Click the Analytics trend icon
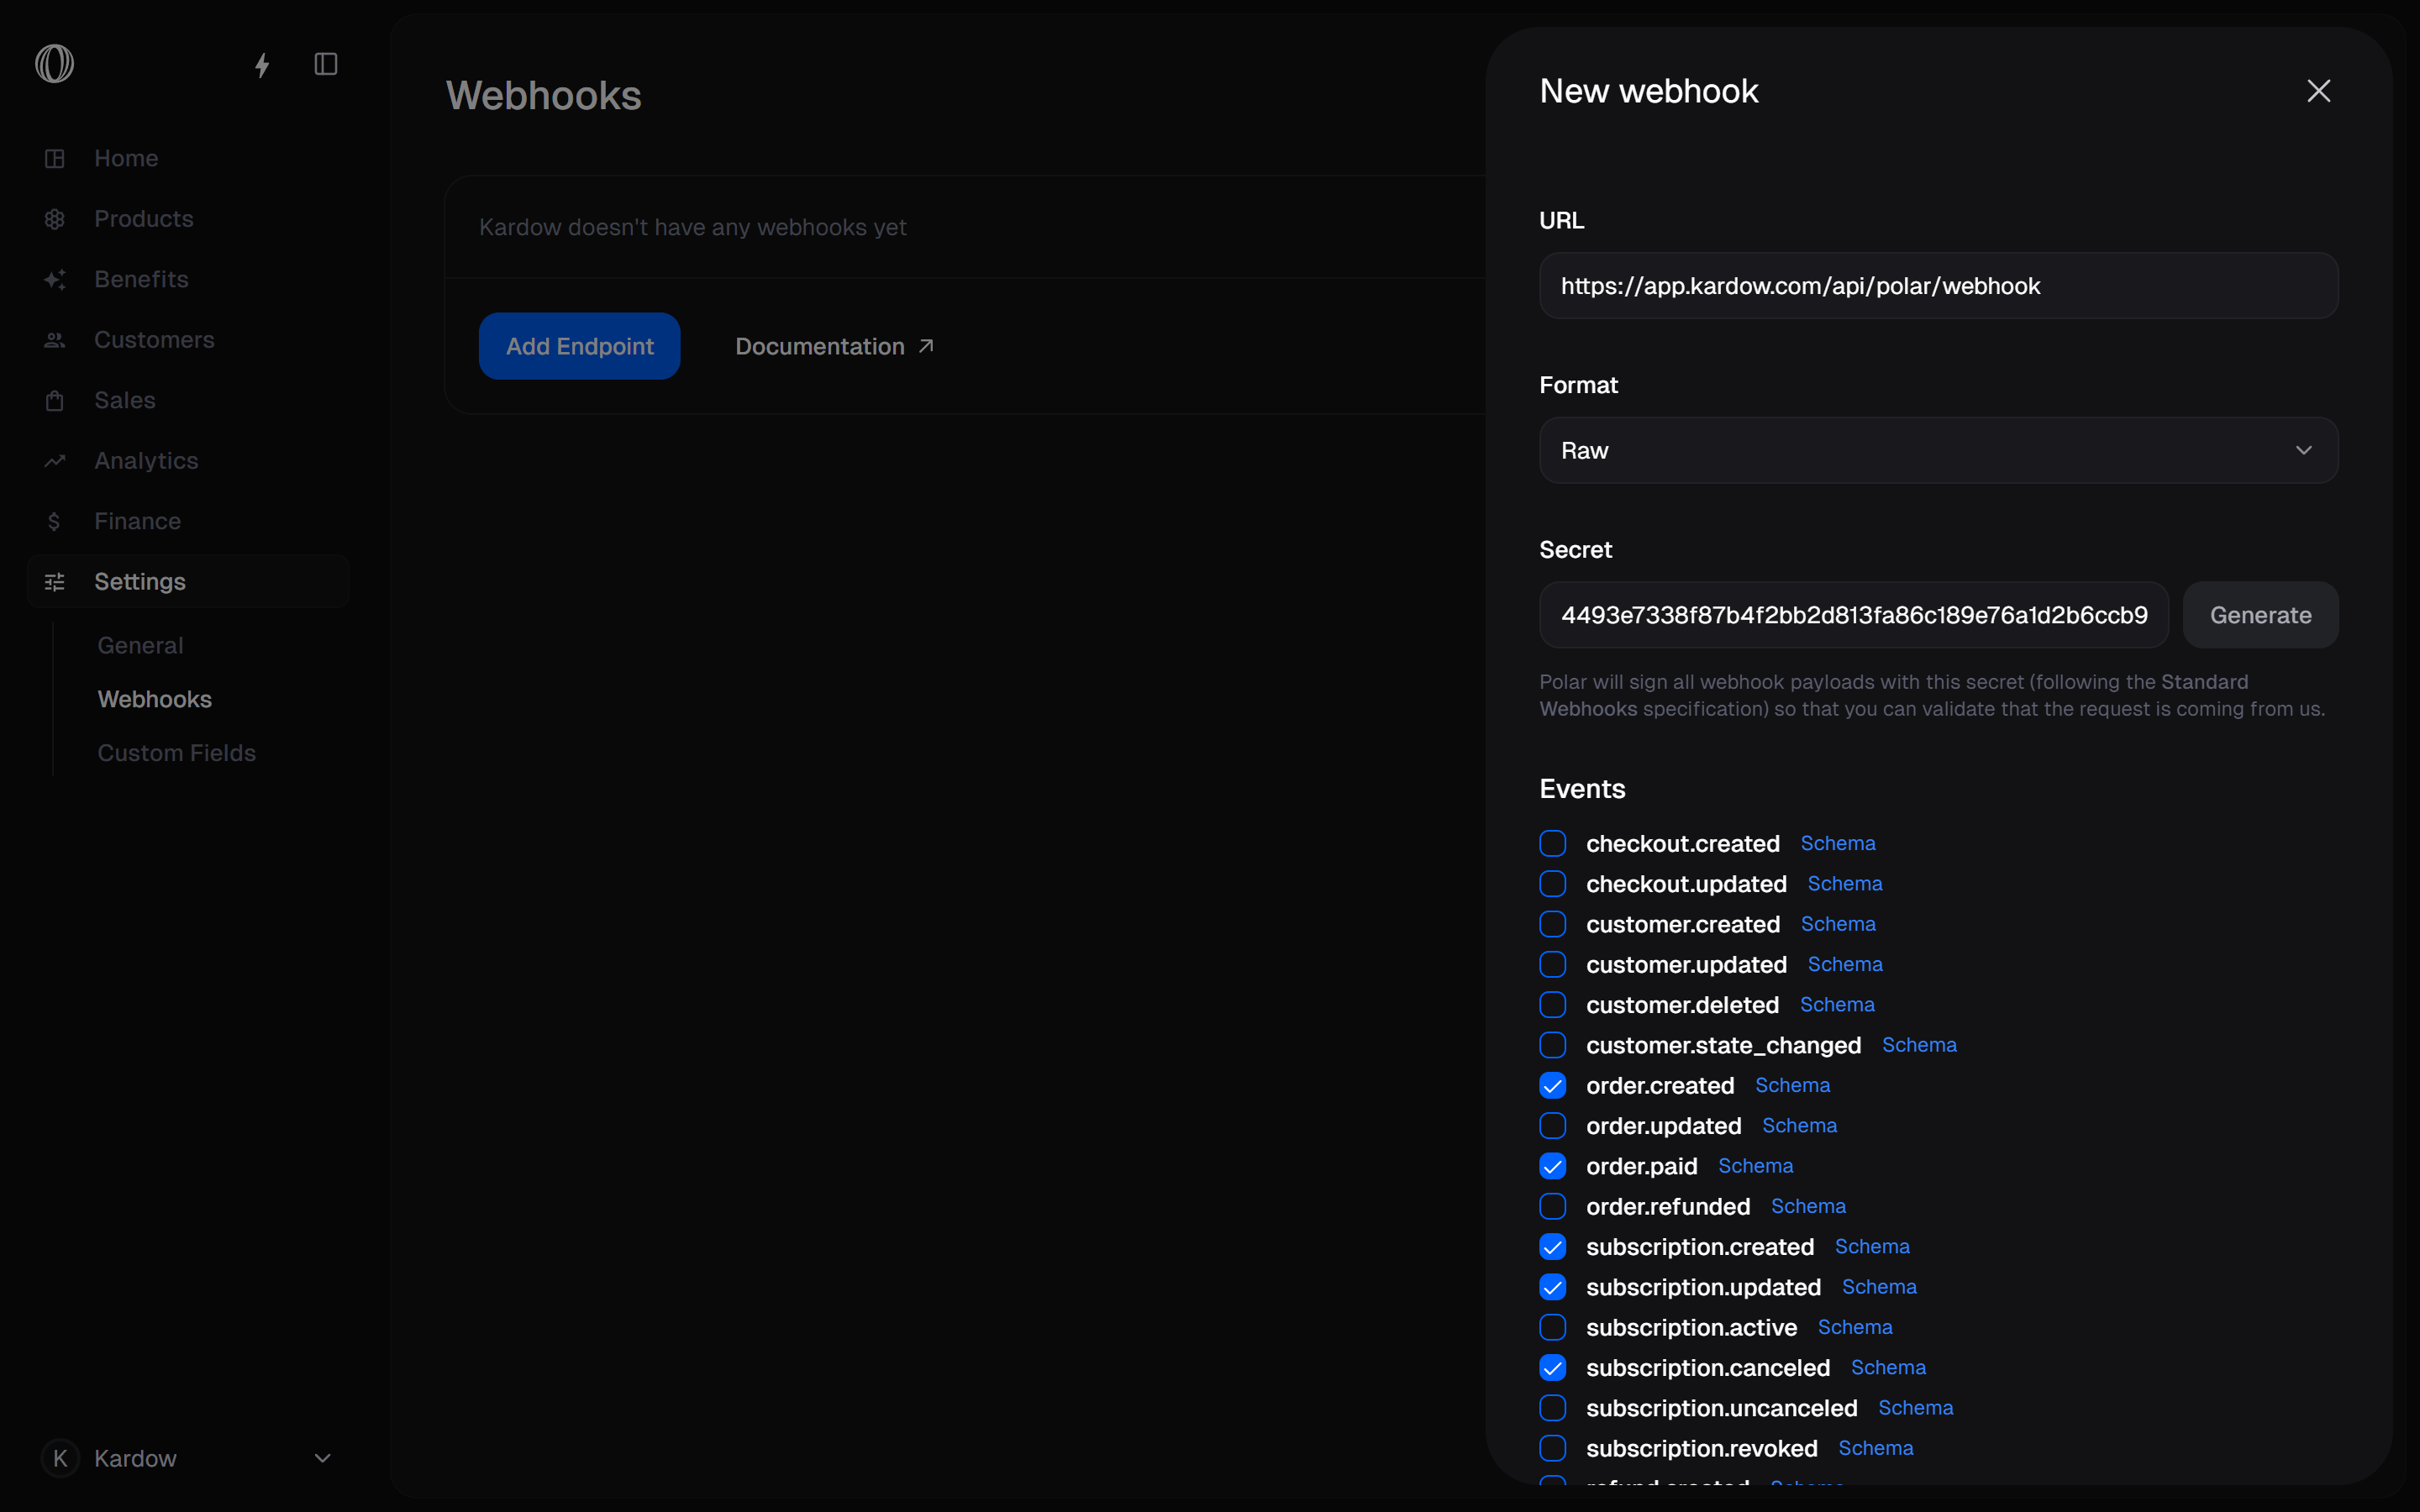2420x1512 pixels. [55, 461]
